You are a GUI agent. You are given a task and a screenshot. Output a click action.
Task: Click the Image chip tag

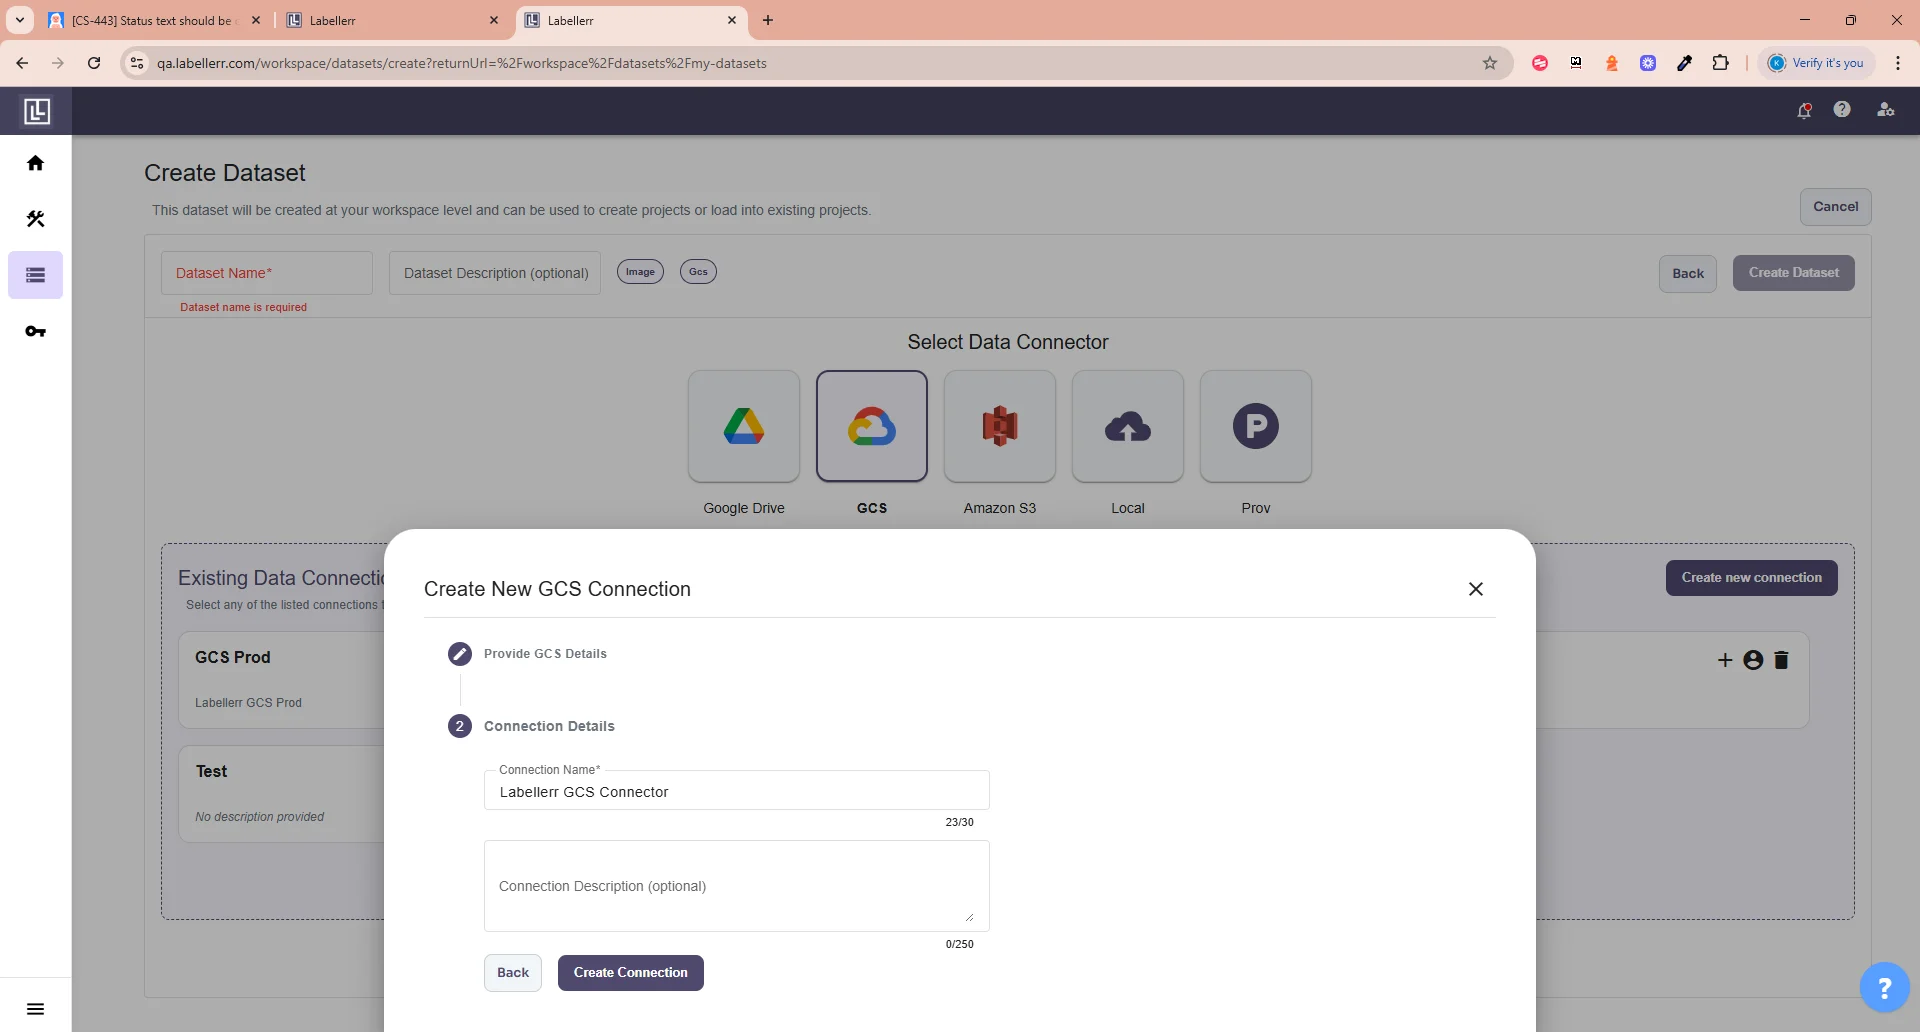tap(640, 272)
